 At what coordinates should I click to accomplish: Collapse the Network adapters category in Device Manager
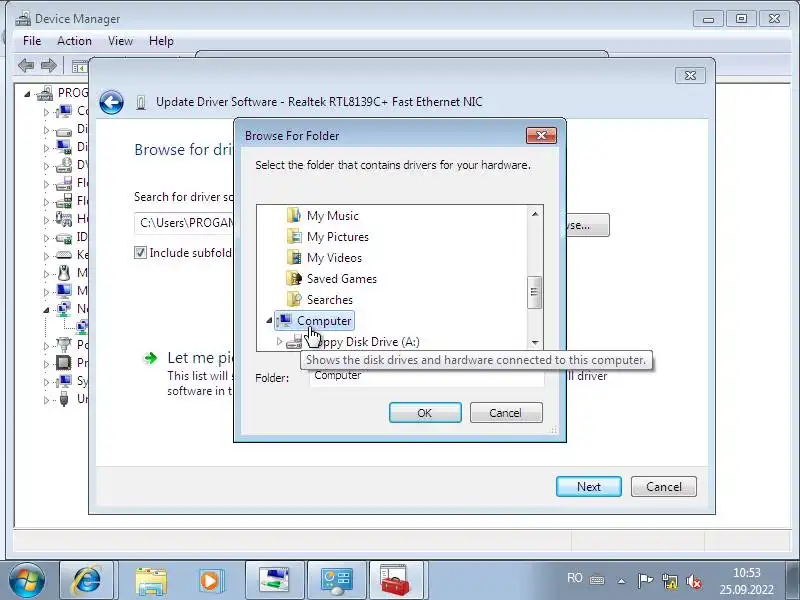pyautogui.click(x=46, y=309)
